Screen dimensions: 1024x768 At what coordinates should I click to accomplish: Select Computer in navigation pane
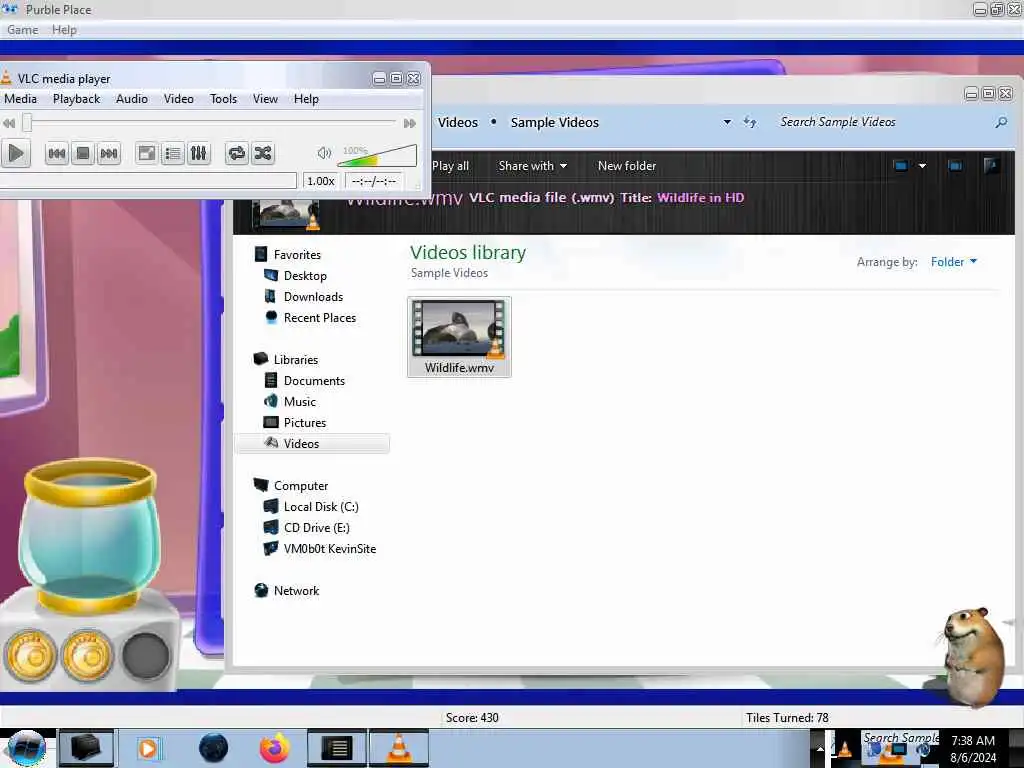(301, 486)
